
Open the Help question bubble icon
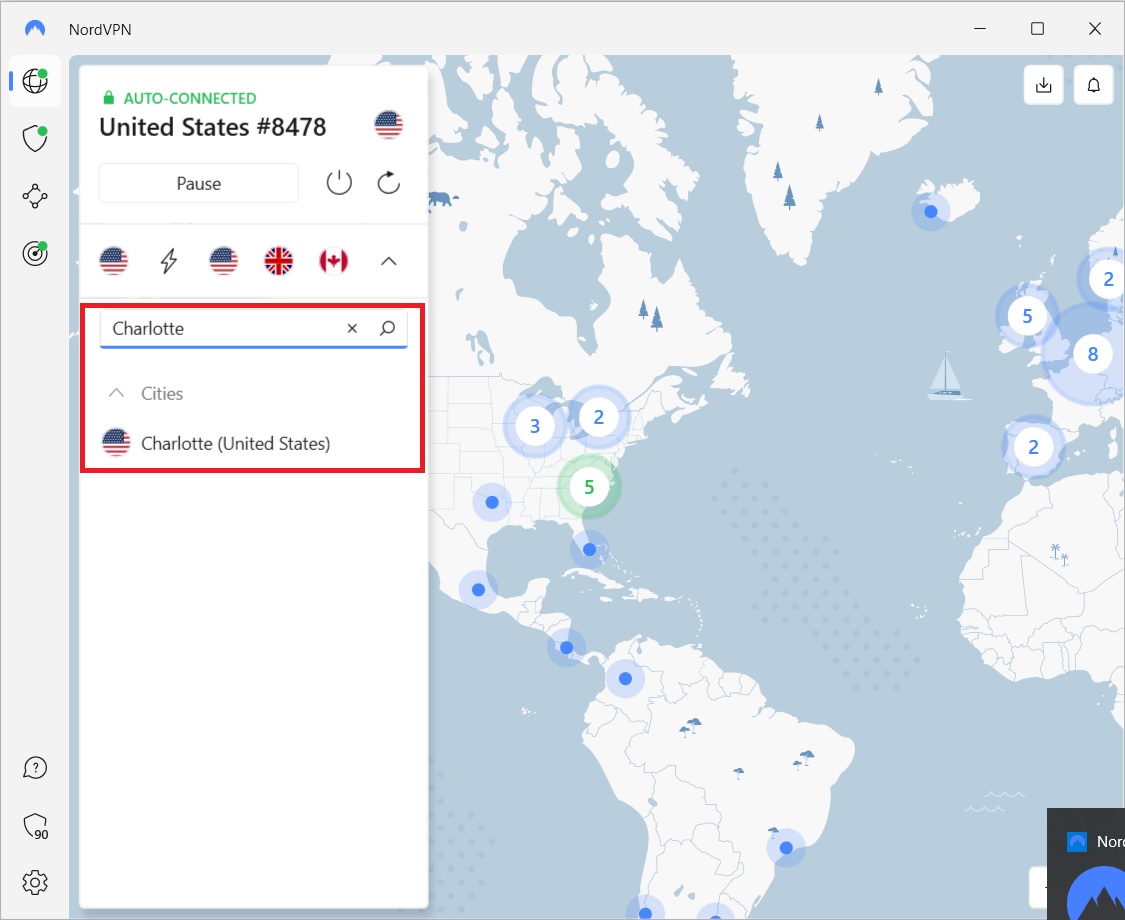click(x=34, y=768)
